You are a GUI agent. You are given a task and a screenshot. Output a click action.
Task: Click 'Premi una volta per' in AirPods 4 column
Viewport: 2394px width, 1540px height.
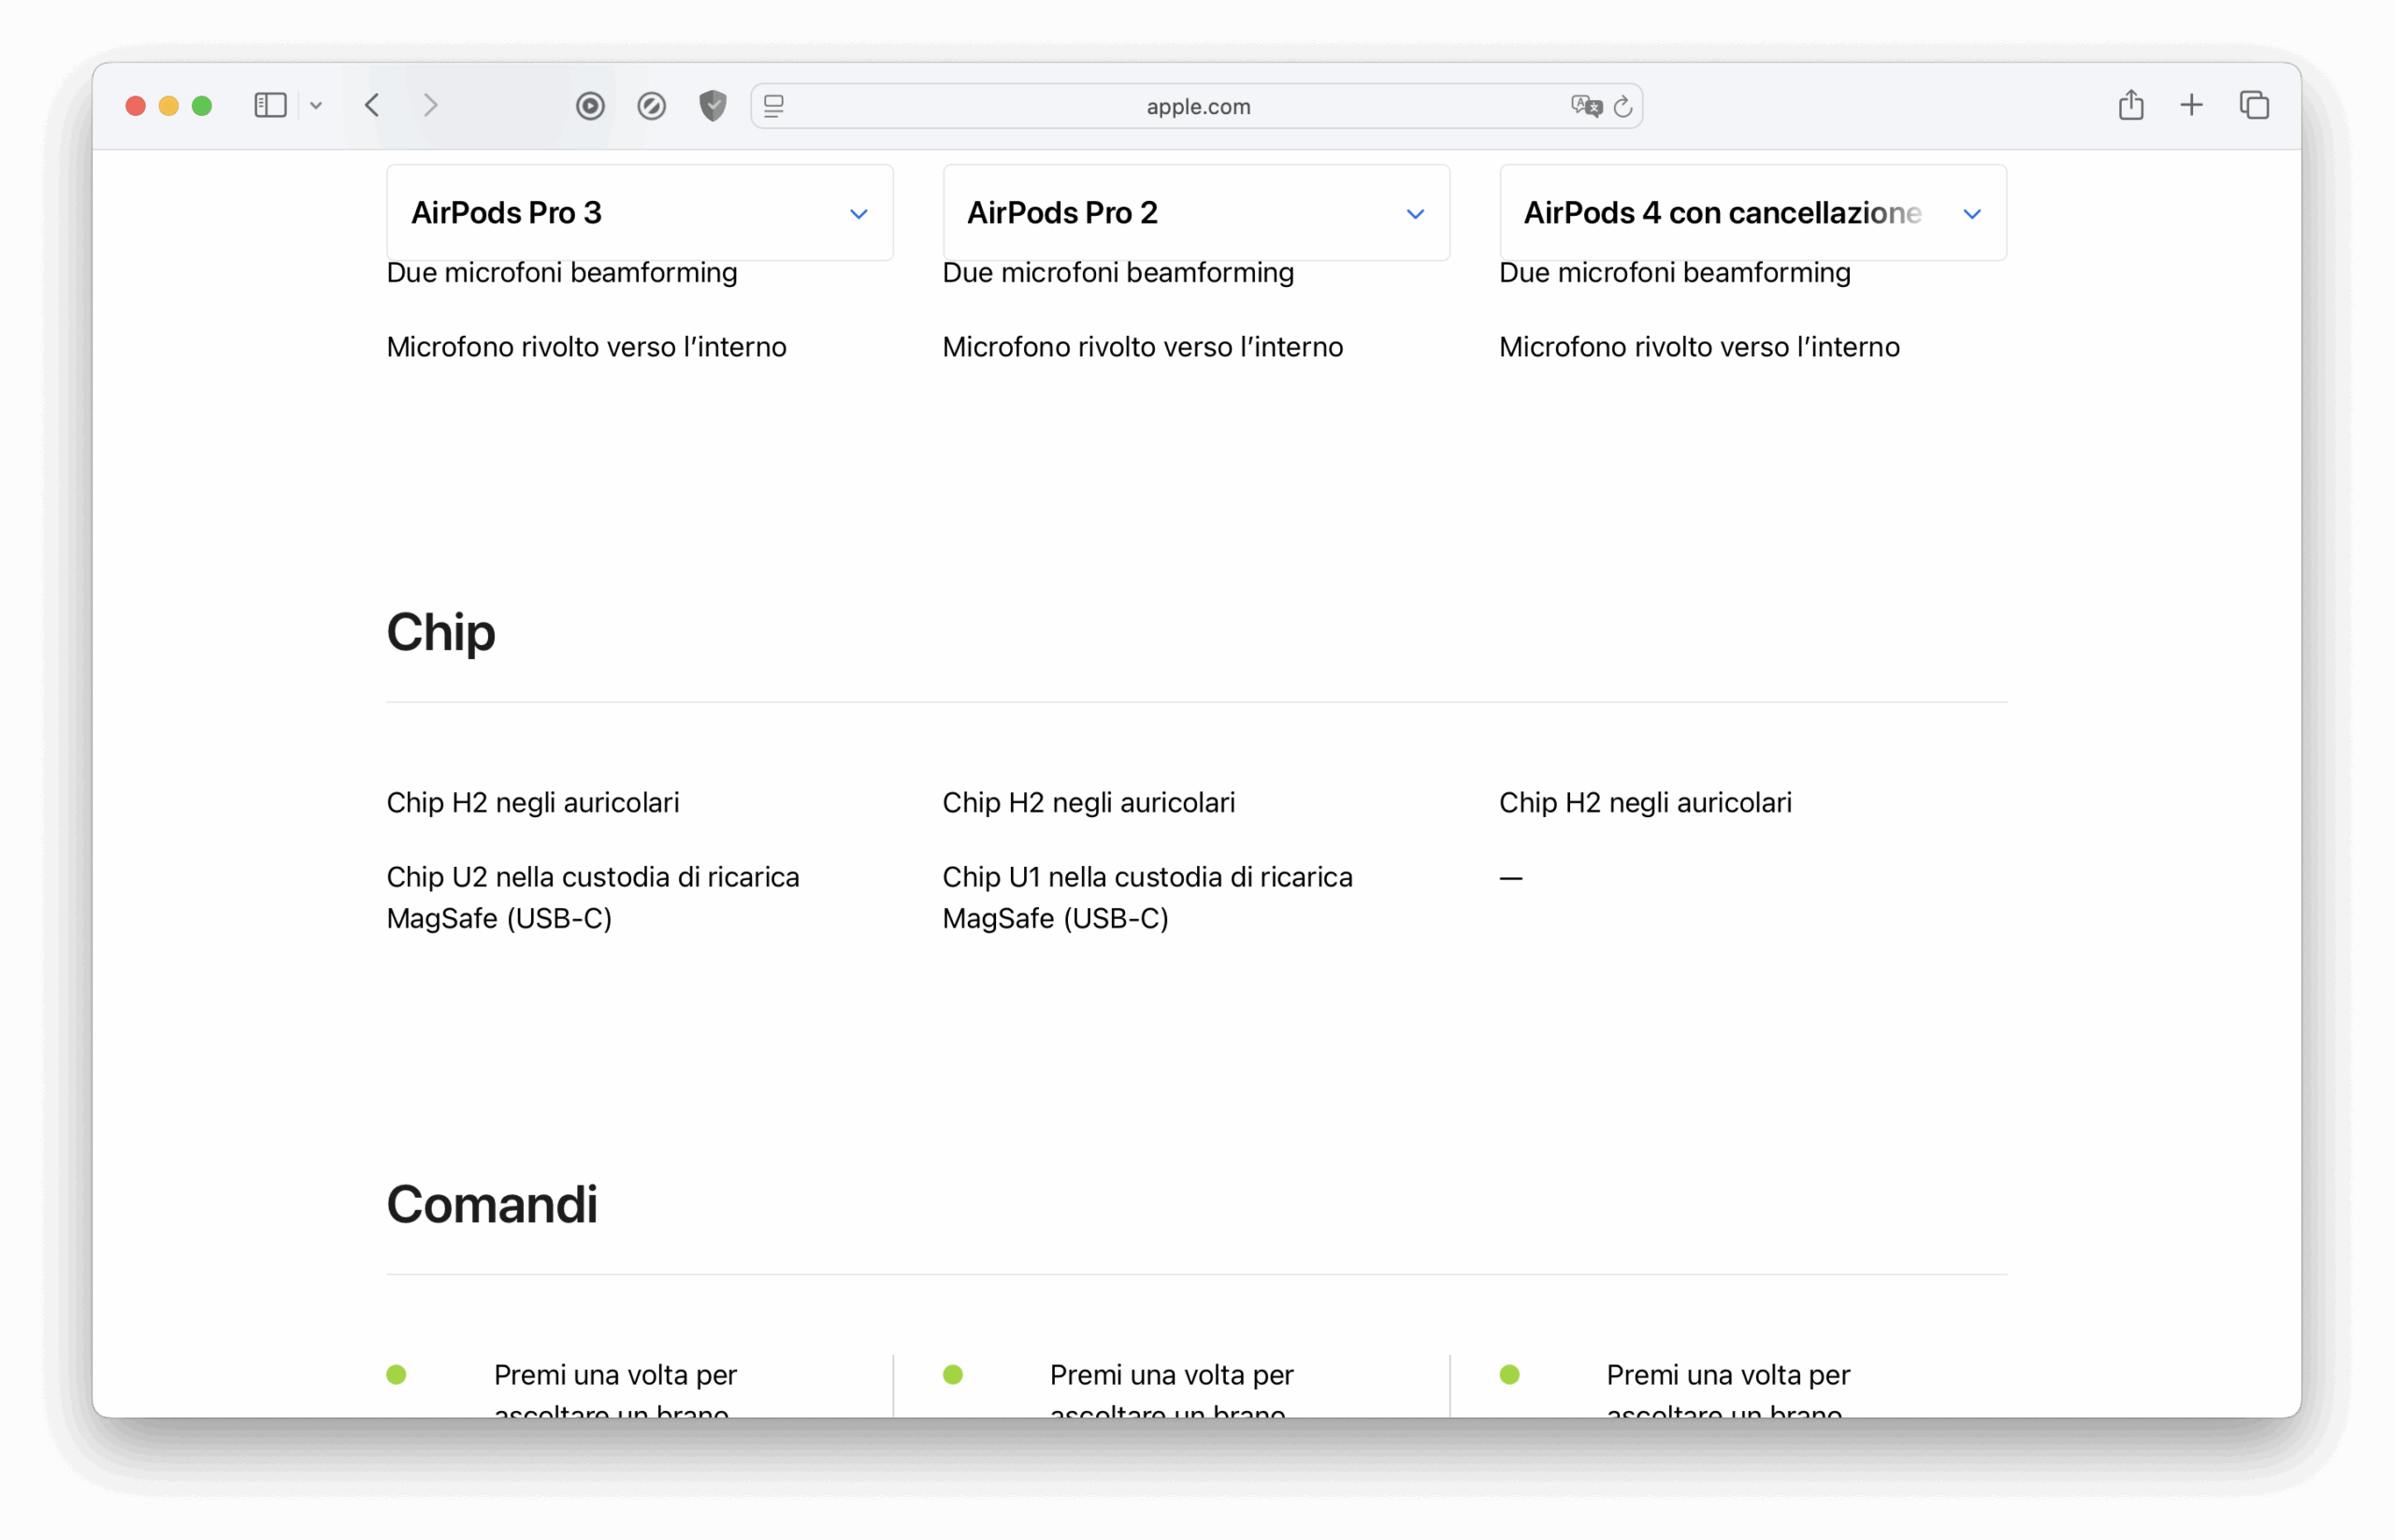pyautogui.click(x=1729, y=1375)
